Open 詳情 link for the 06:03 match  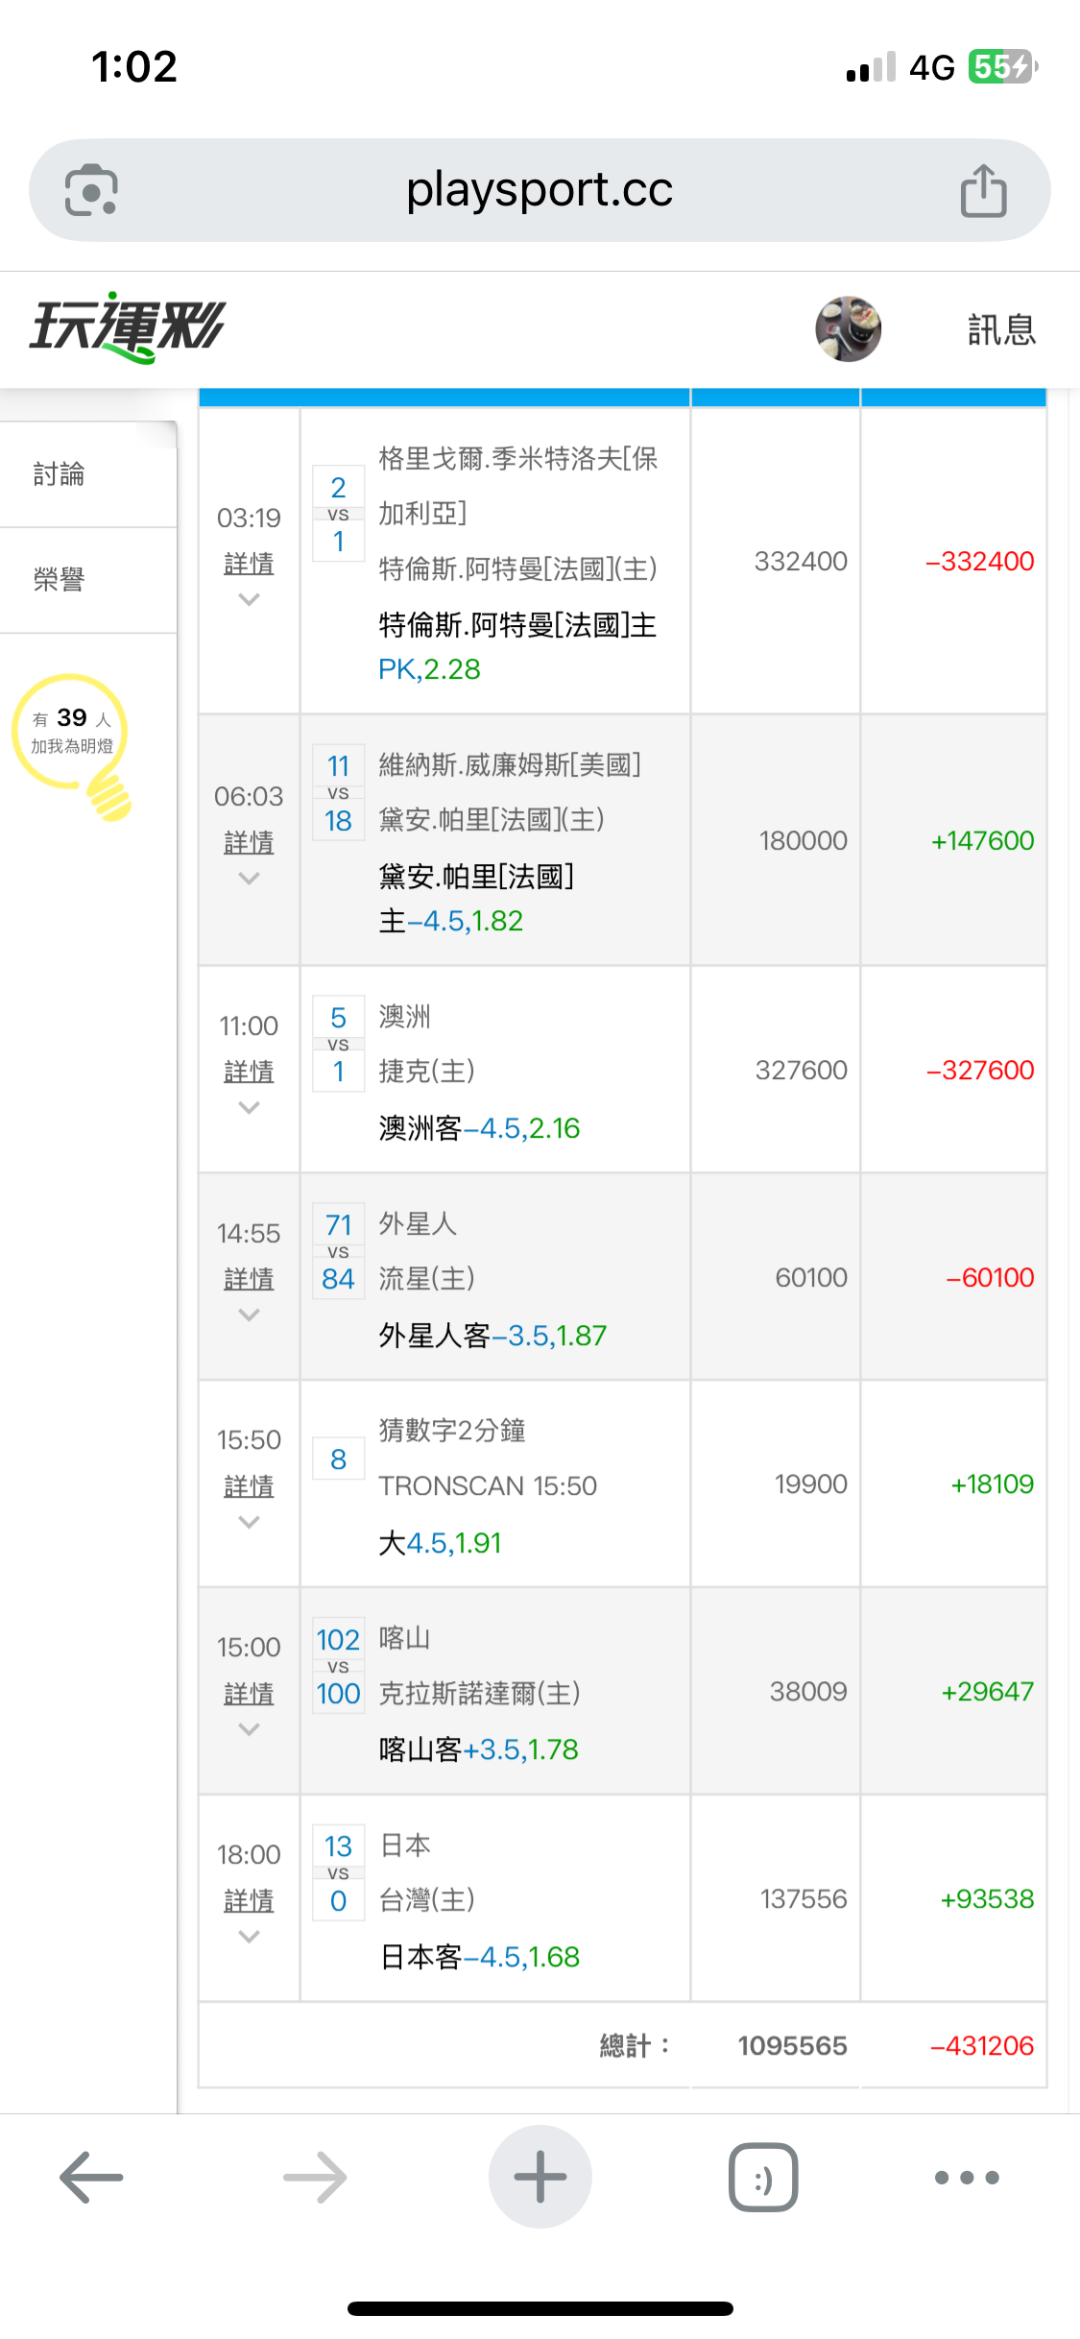(249, 843)
